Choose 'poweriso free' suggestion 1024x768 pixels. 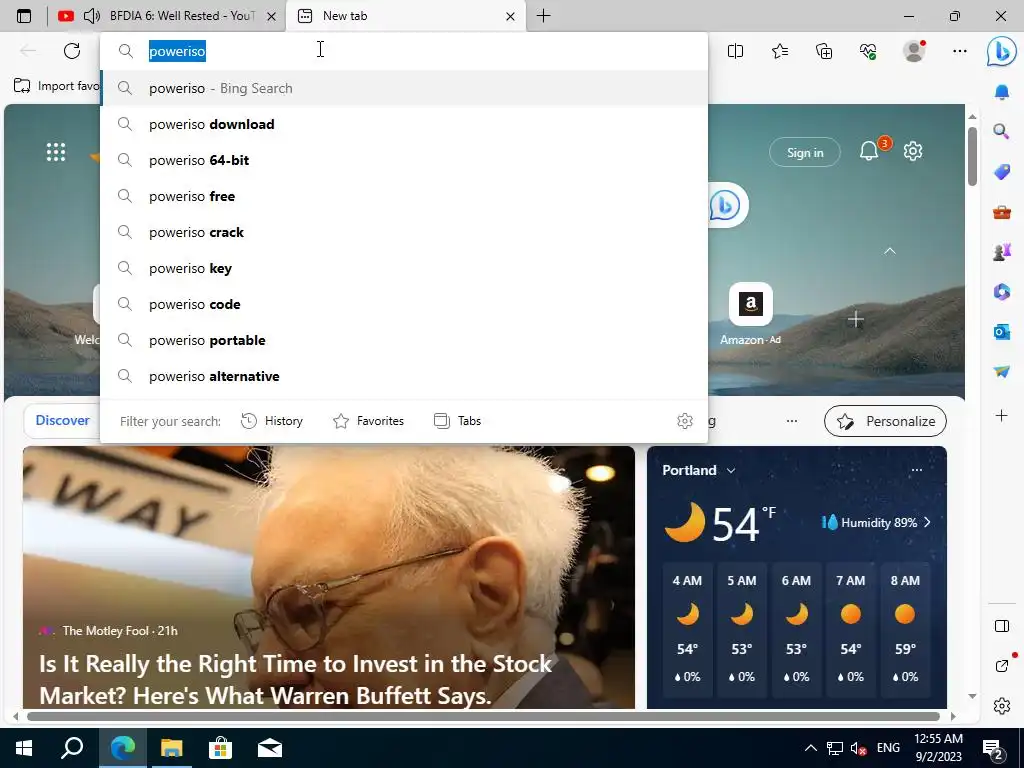(404, 196)
